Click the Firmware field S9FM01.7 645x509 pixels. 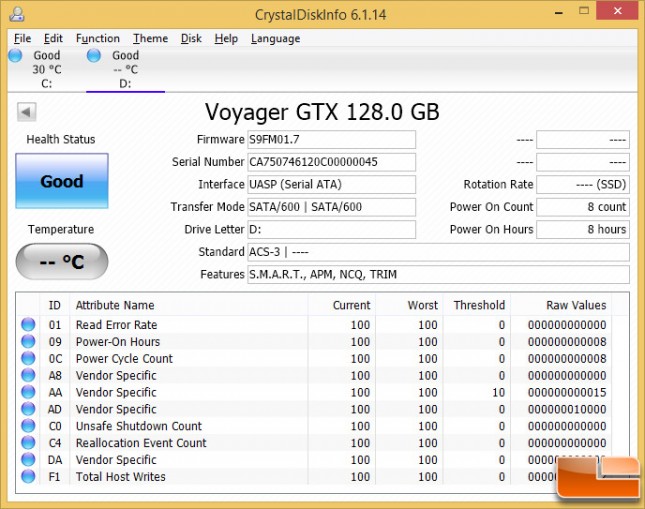pos(332,139)
